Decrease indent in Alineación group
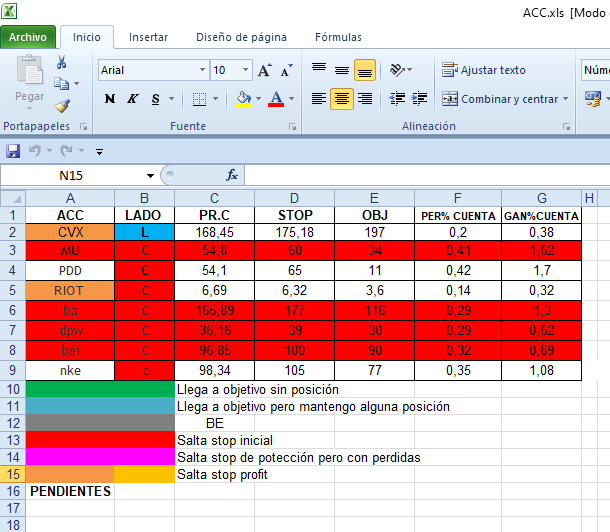Image resolution: width=610 pixels, height=532 pixels. point(397,99)
